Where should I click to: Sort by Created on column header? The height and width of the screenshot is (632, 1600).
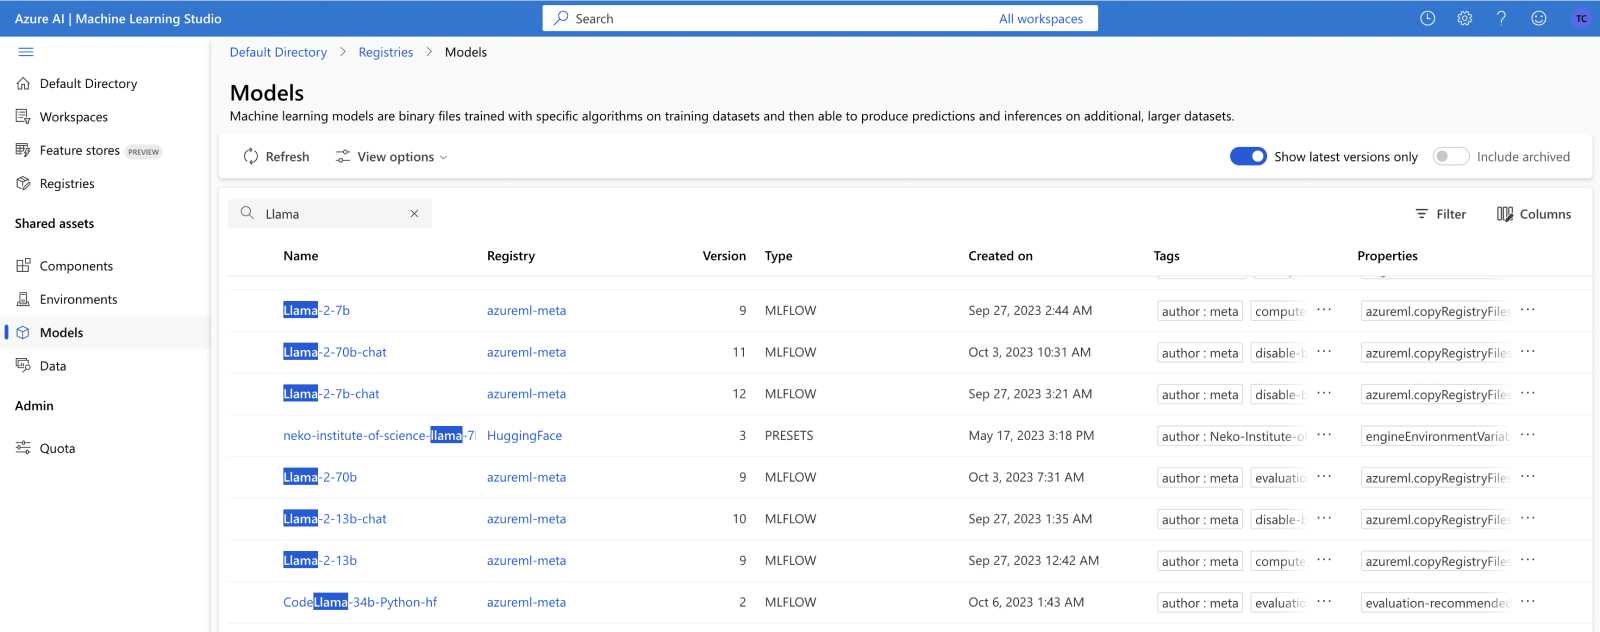pos(1000,256)
